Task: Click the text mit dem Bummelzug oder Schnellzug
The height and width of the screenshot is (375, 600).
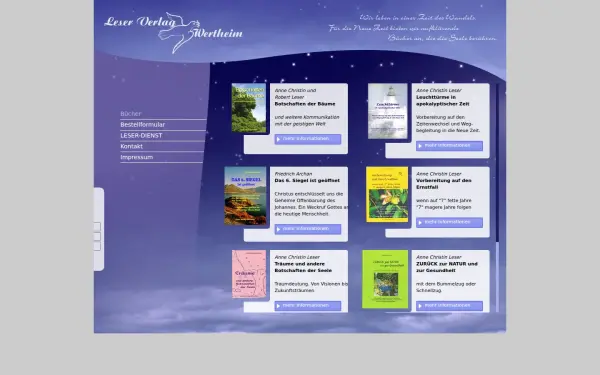Action: (446, 287)
